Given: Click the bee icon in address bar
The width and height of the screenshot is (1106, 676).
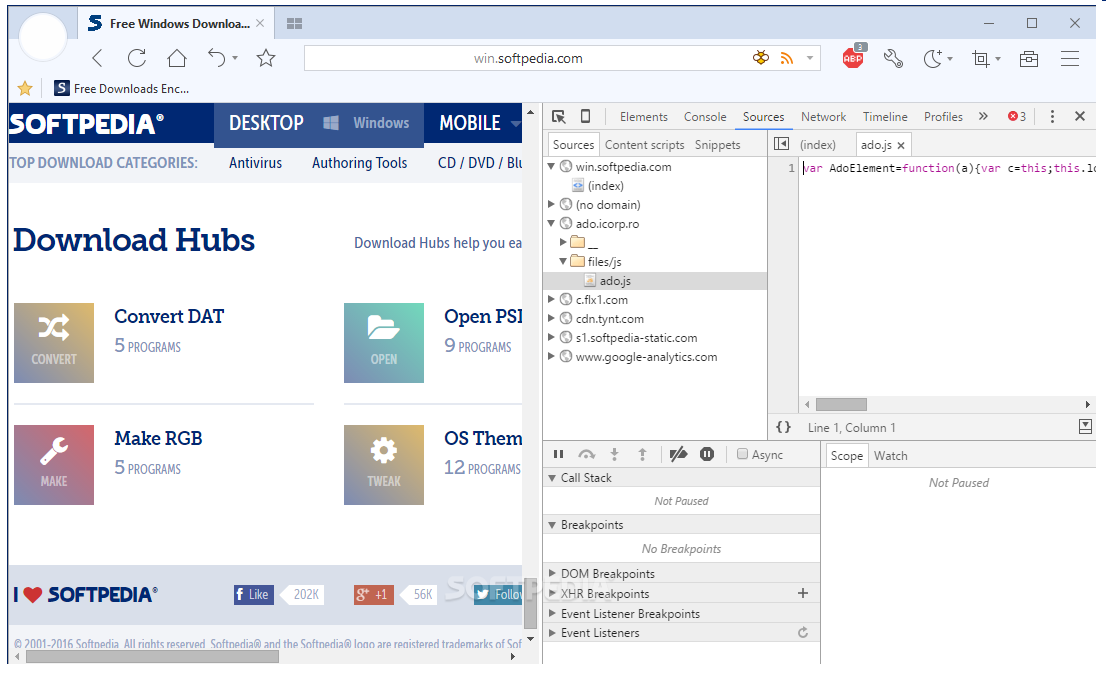Looking at the screenshot, I should 761,58.
